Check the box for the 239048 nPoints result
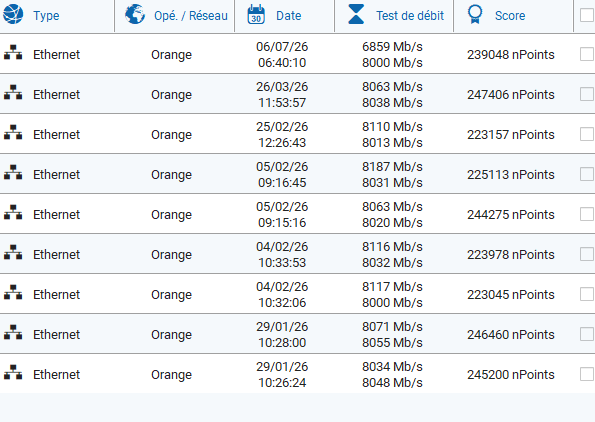595x422 pixels. (x=587, y=54)
